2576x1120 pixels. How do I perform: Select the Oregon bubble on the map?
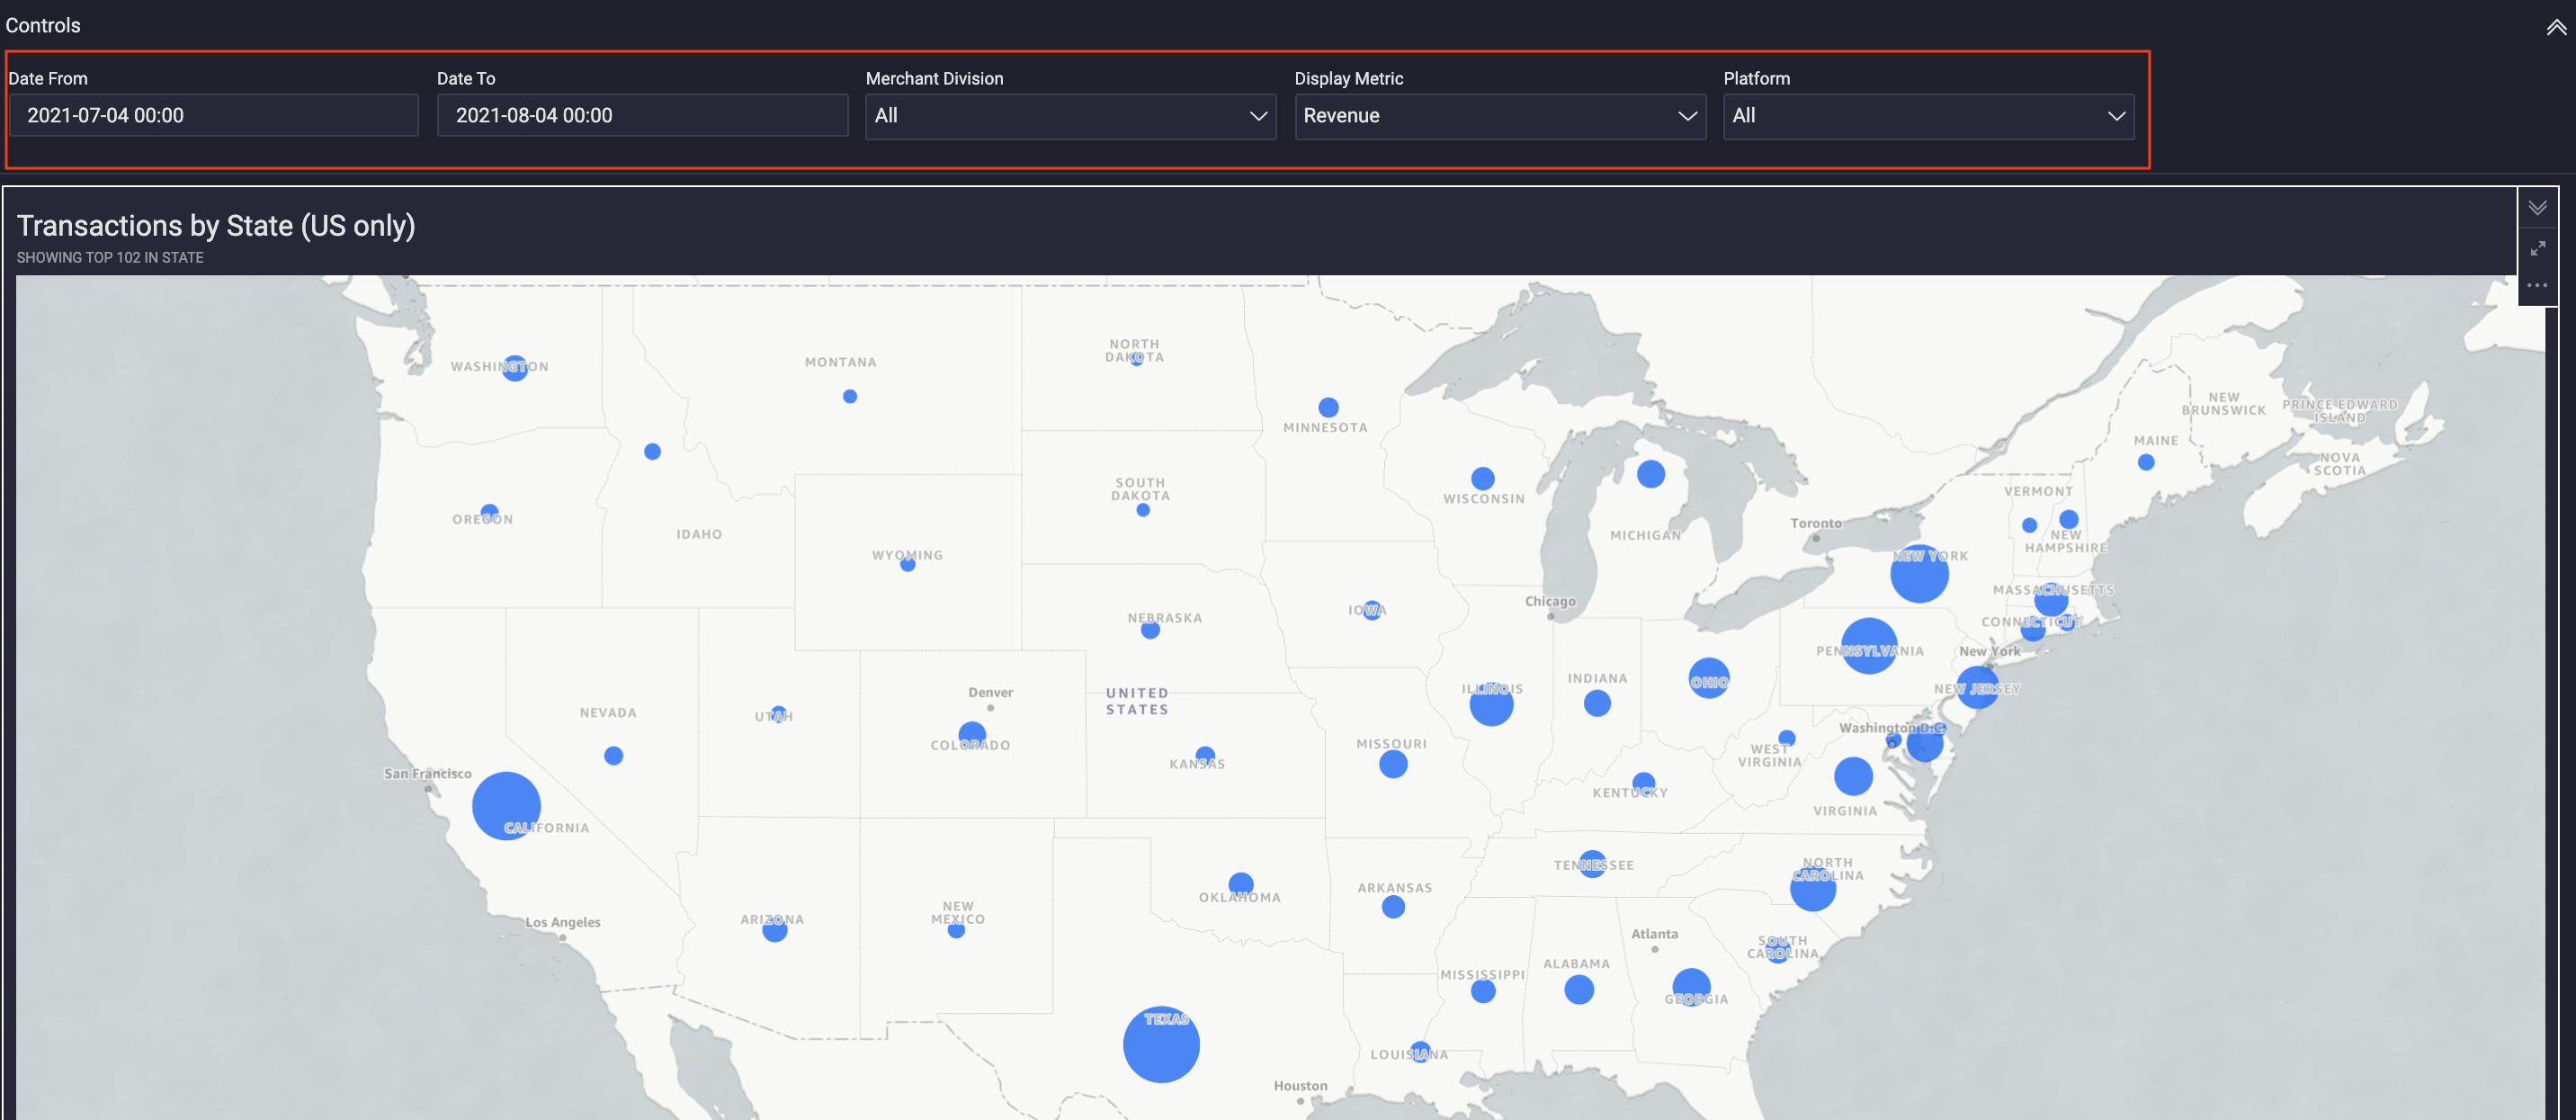489,512
